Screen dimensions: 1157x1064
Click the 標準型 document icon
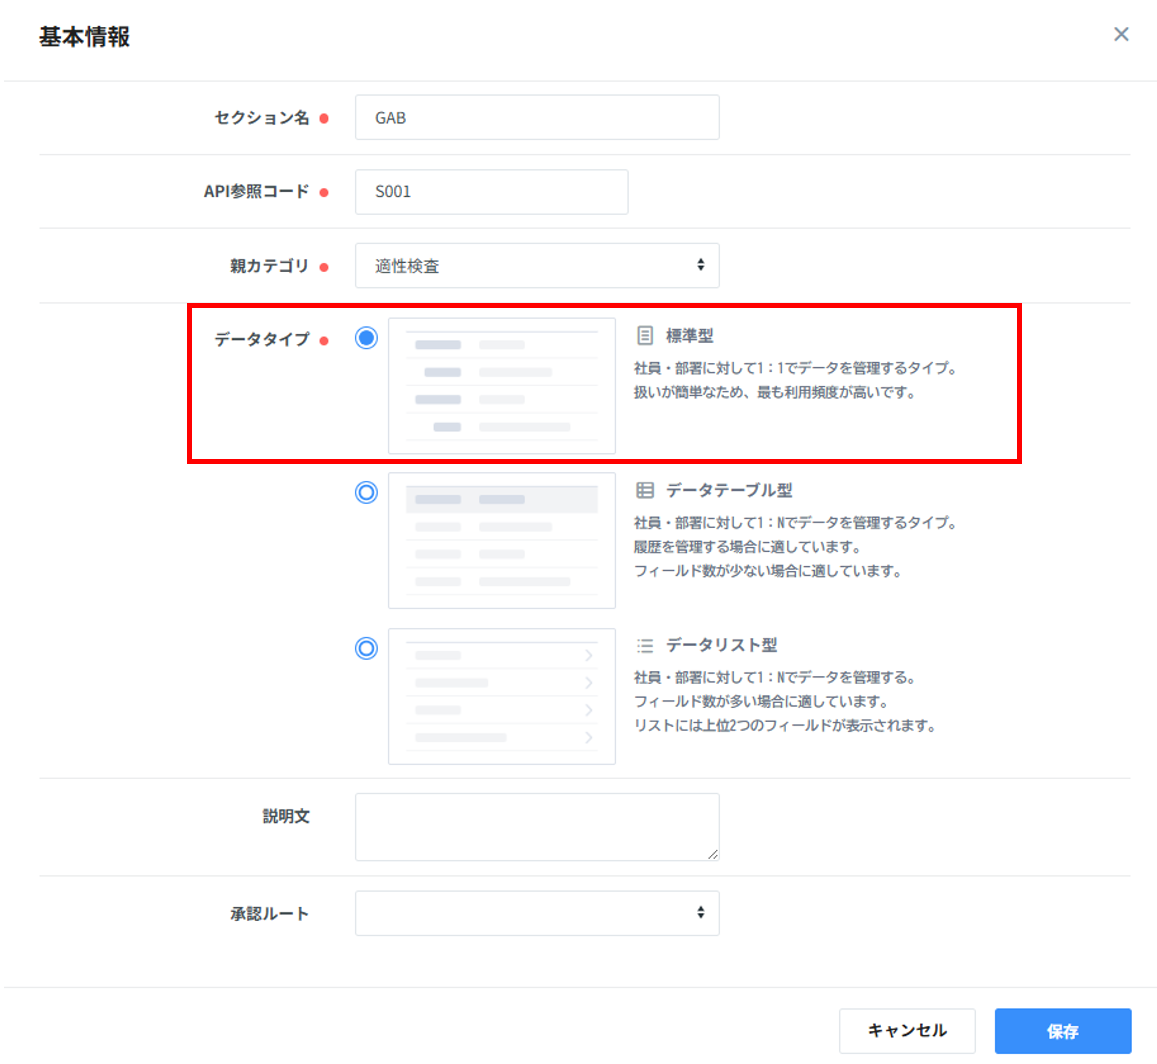click(x=645, y=335)
